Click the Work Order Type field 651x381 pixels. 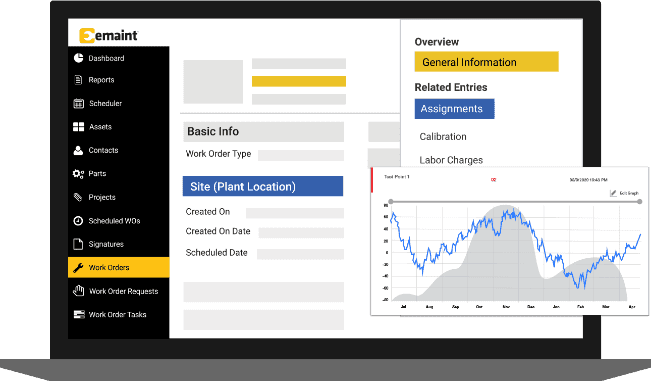[x=301, y=155]
